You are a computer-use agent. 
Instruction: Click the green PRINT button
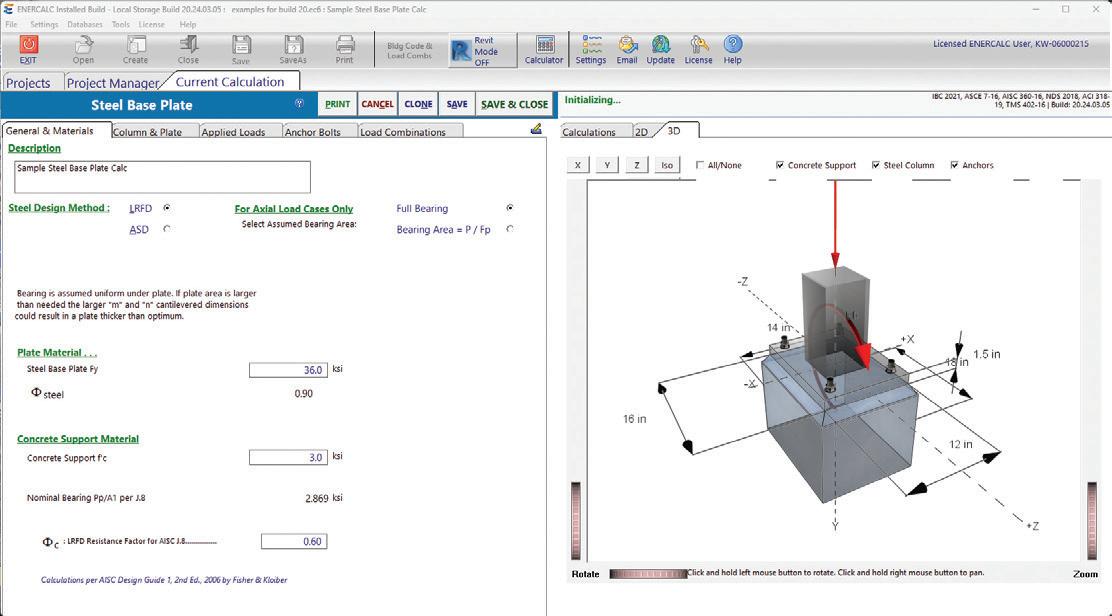coord(338,104)
